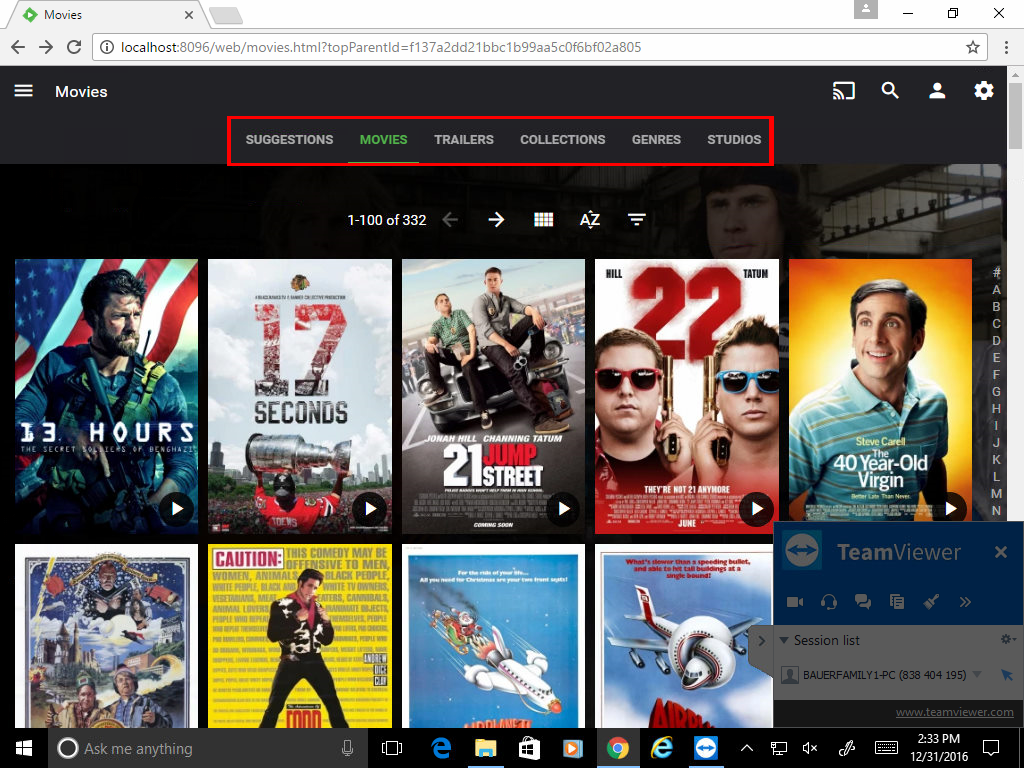Collapse TeamViewer panel side arrow
The image size is (1024, 768).
point(761,641)
